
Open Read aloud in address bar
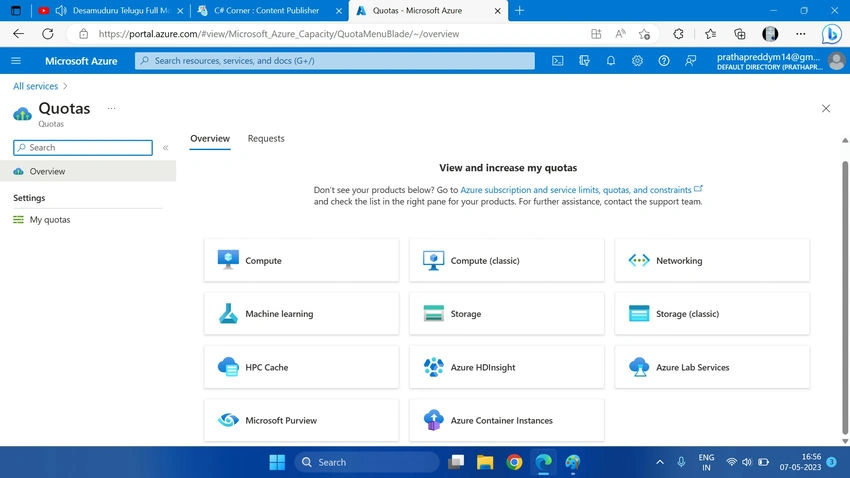pyautogui.click(x=620, y=34)
